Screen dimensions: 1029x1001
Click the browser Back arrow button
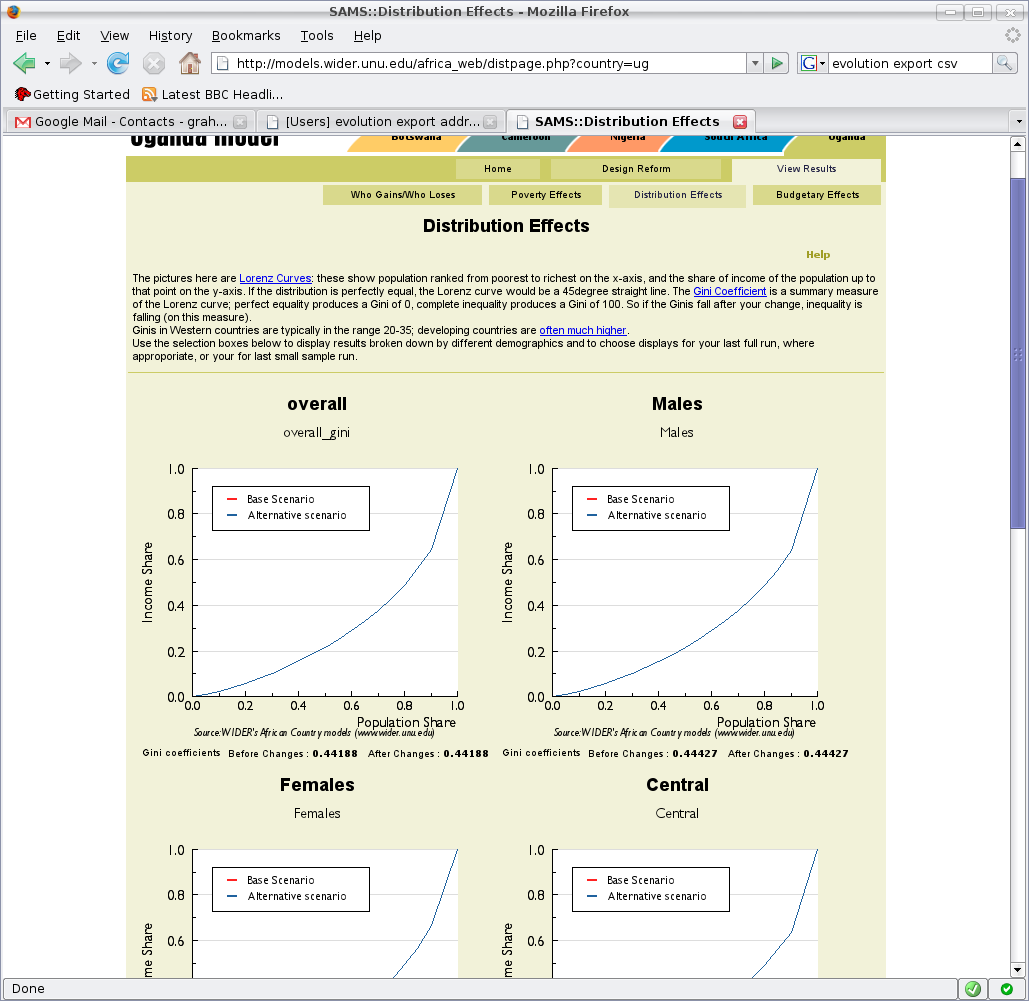pos(25,63)
